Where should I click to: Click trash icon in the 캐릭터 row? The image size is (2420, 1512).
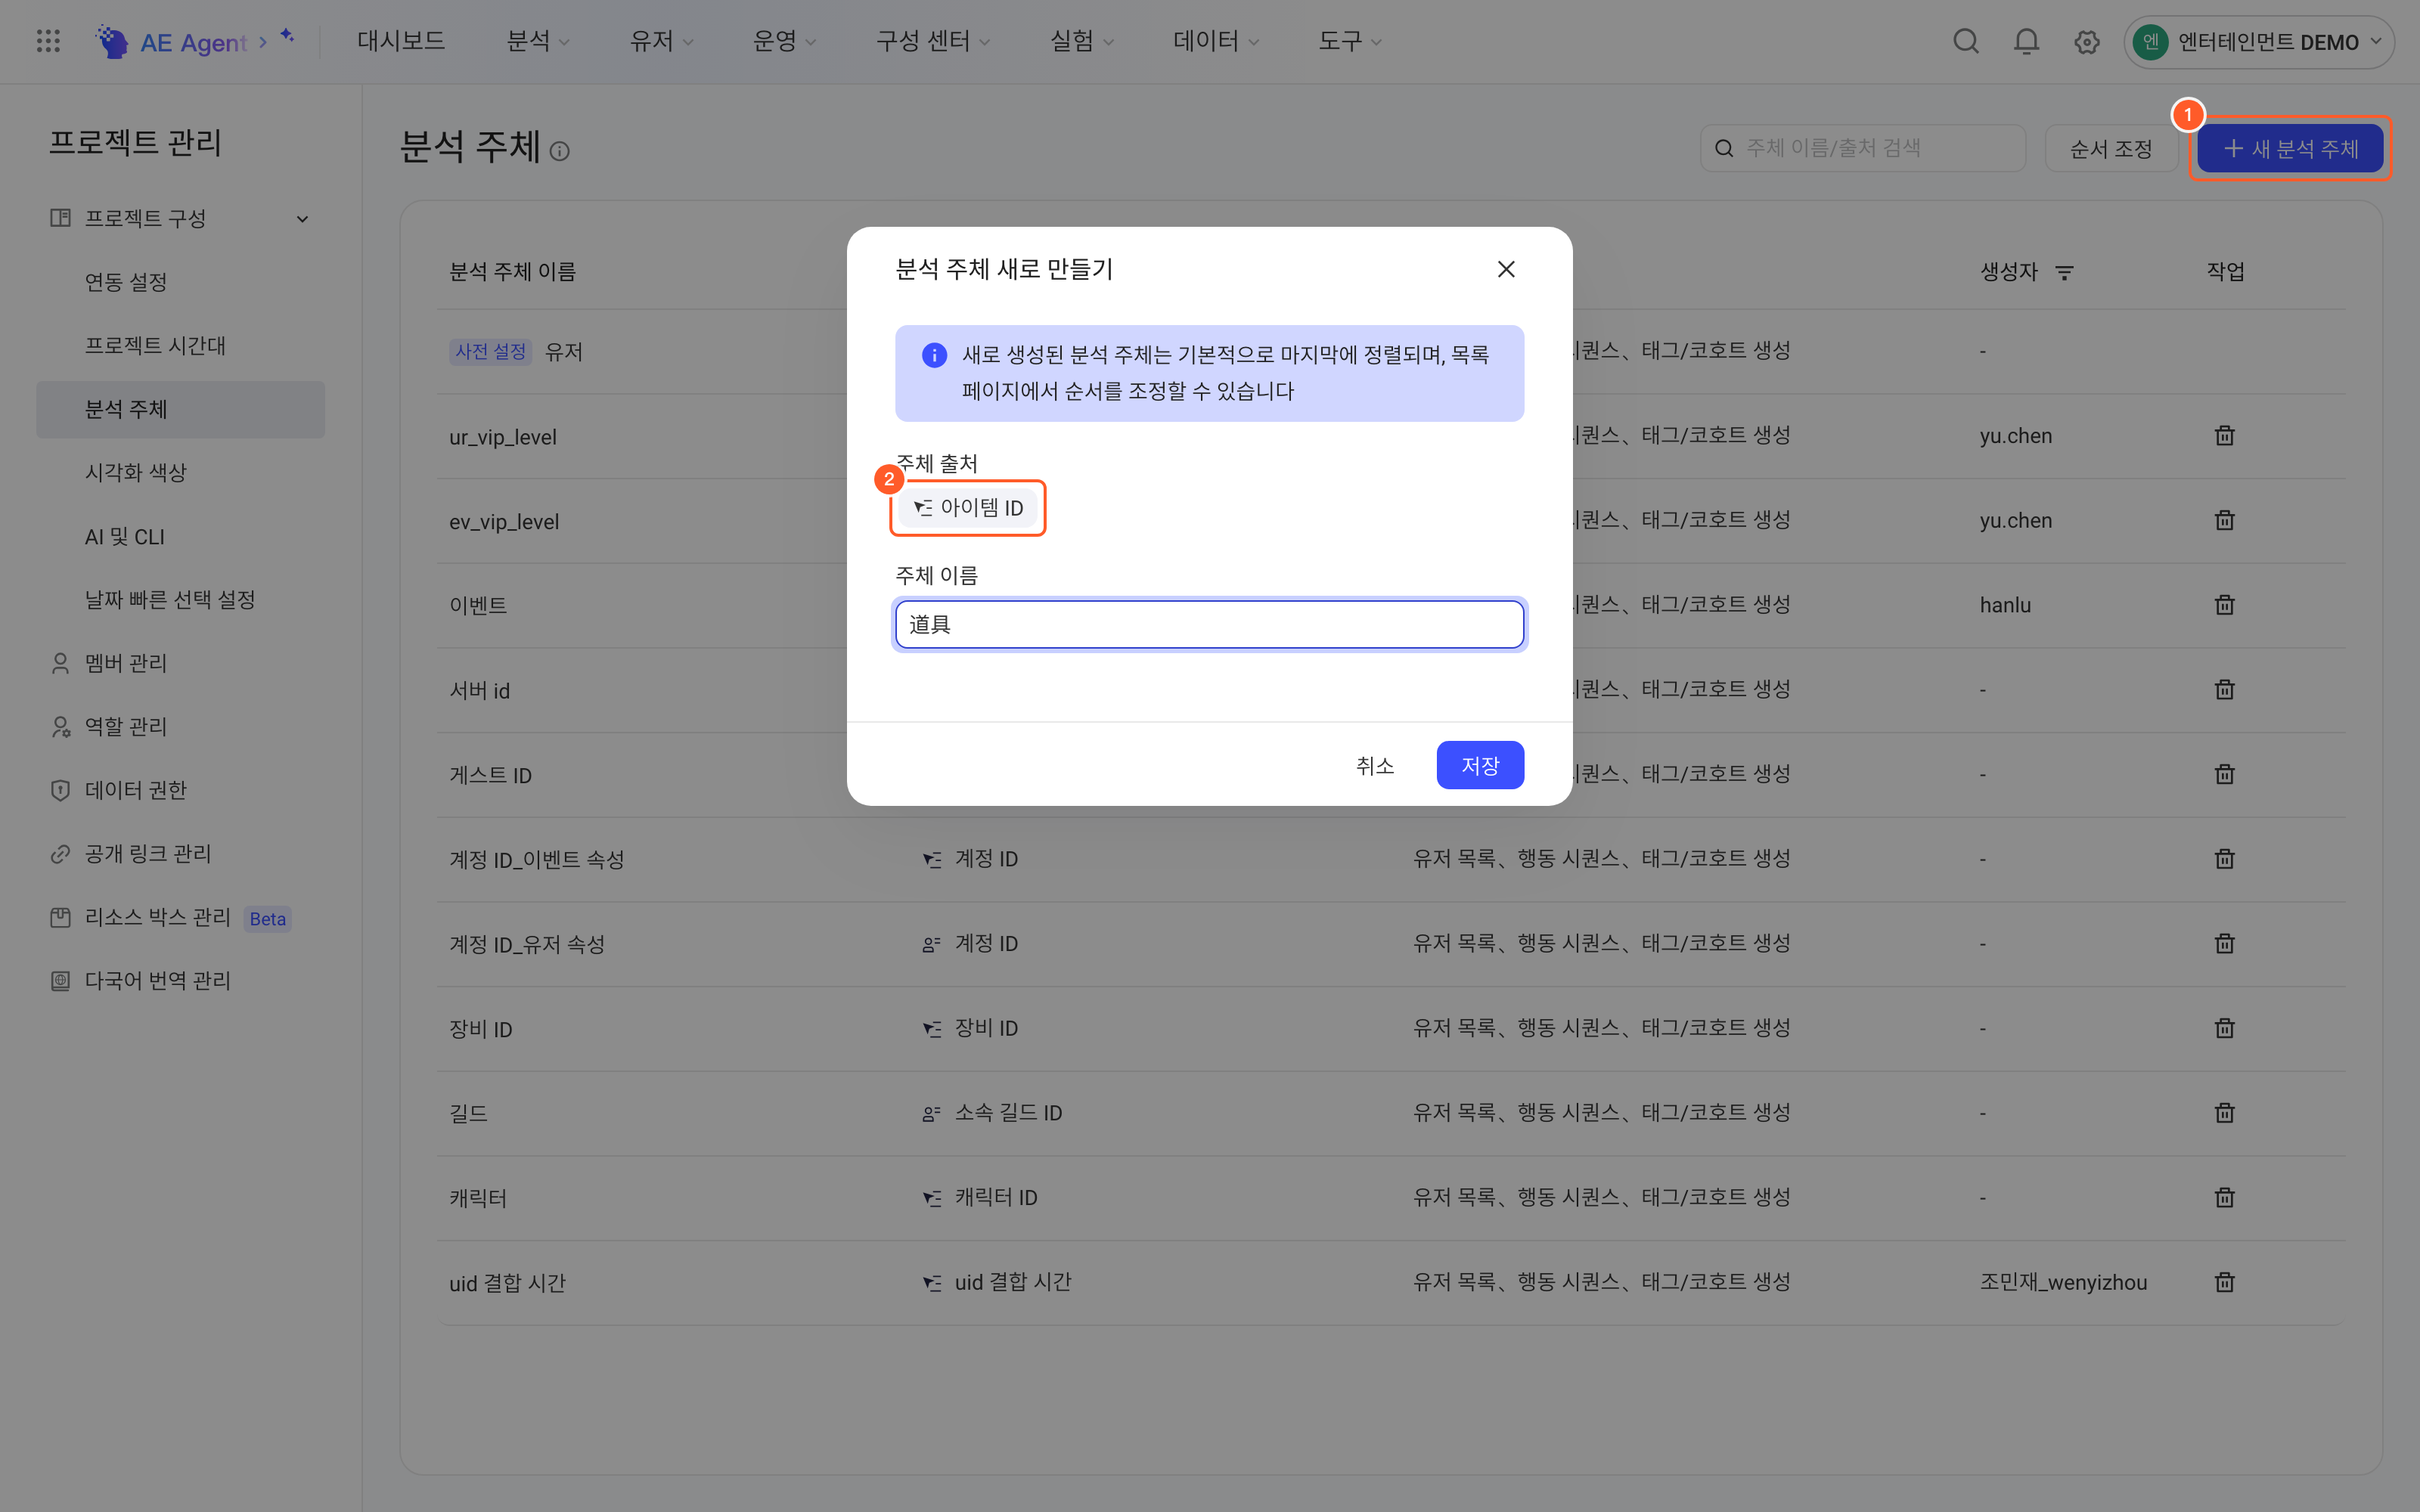click(2224, 1197)
